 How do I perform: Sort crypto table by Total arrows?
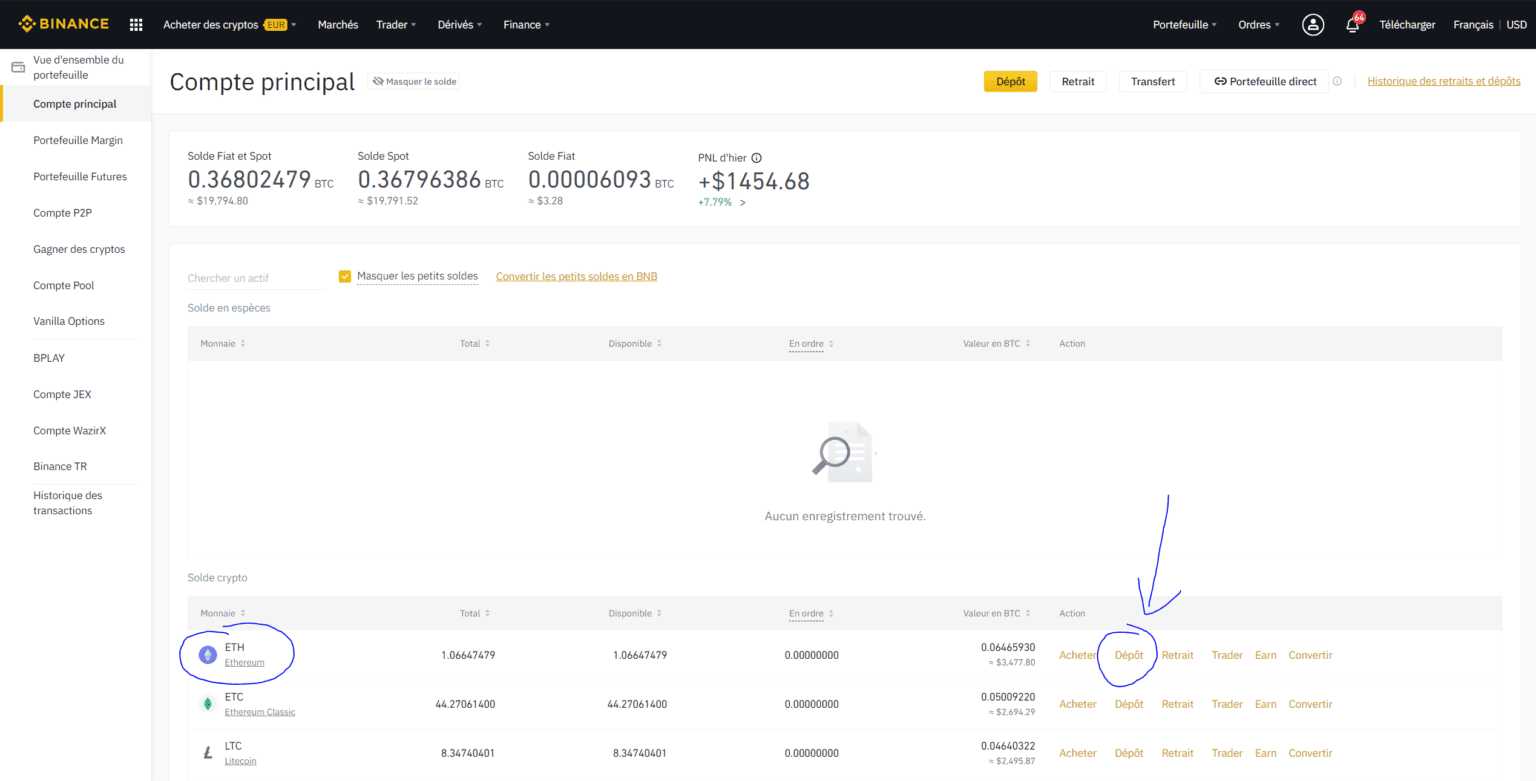click(x=488, y=613)
